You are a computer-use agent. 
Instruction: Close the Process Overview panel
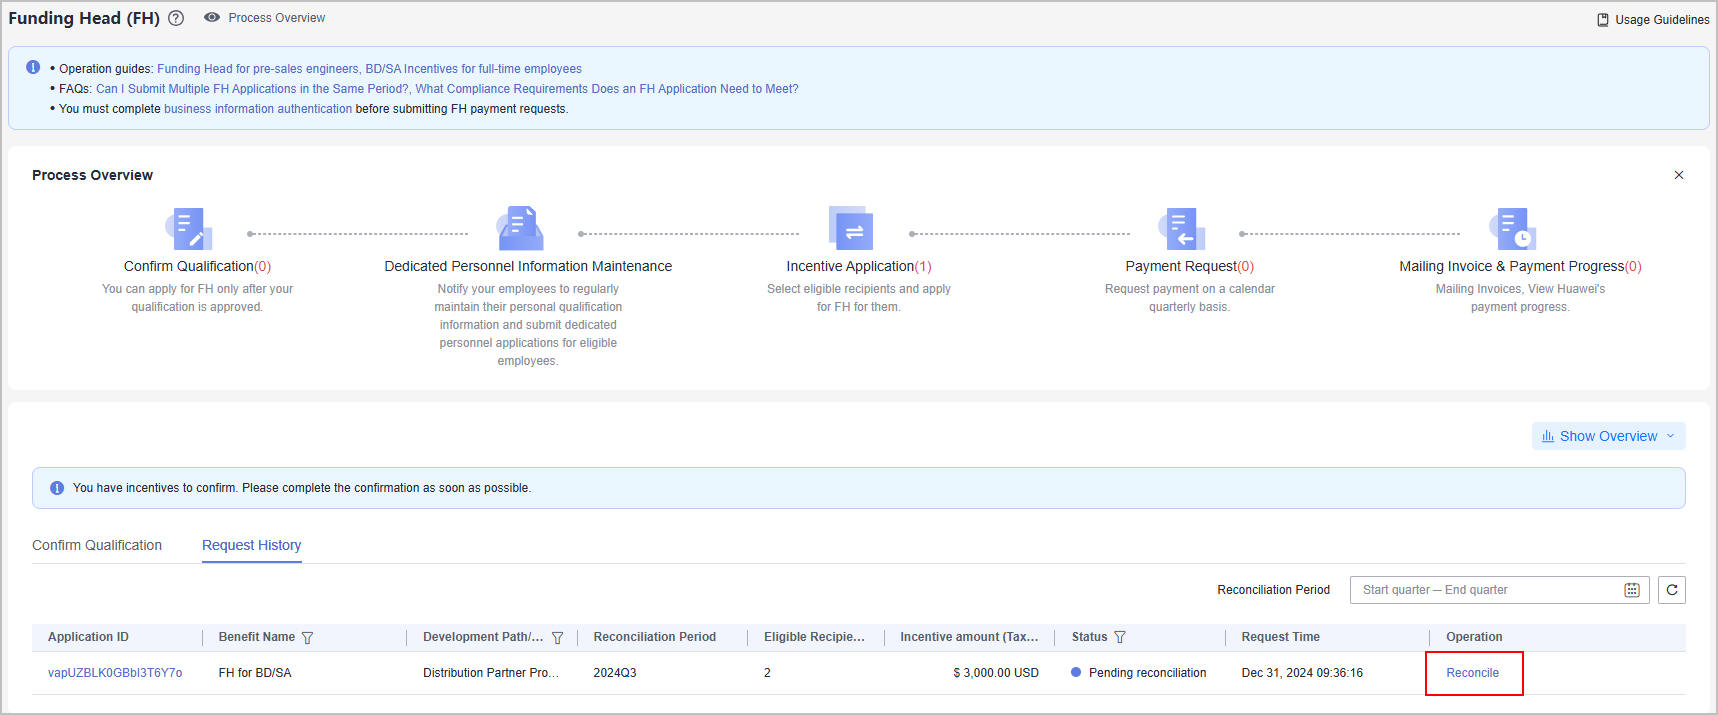coord(1679,175)
